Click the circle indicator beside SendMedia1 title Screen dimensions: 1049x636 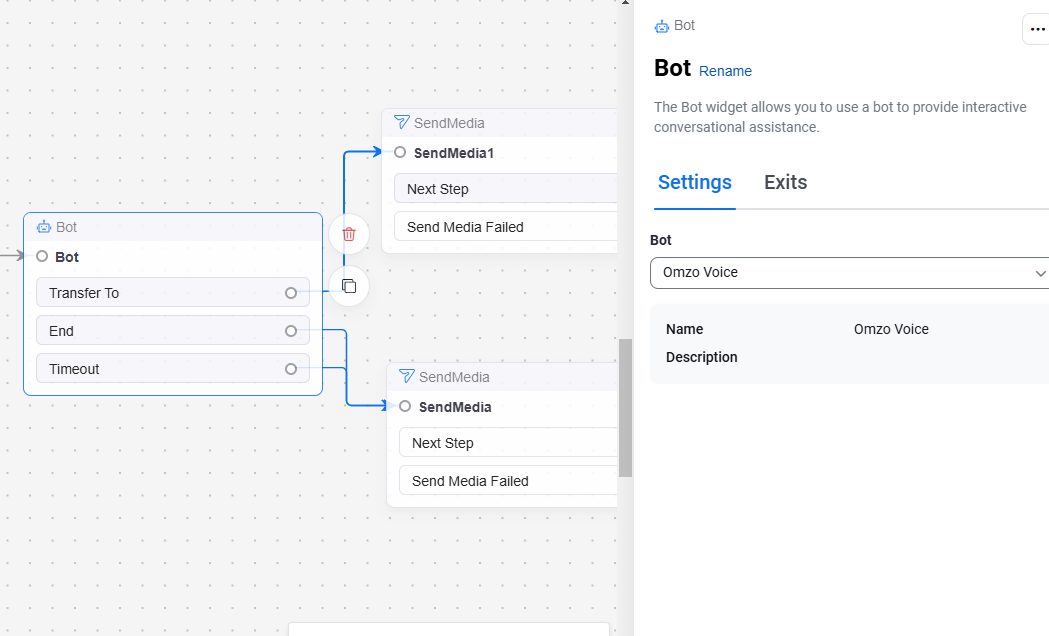[400, 153]
